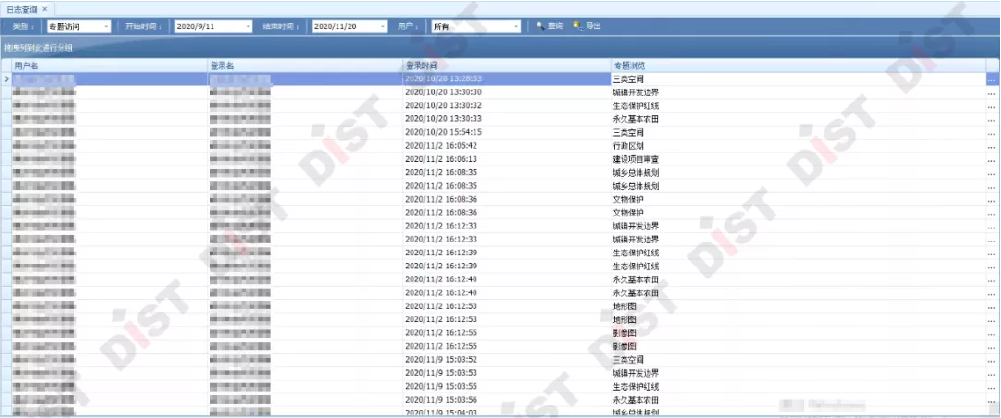Click ellipsis button for 建设项目审查 row

click(991, 159)
